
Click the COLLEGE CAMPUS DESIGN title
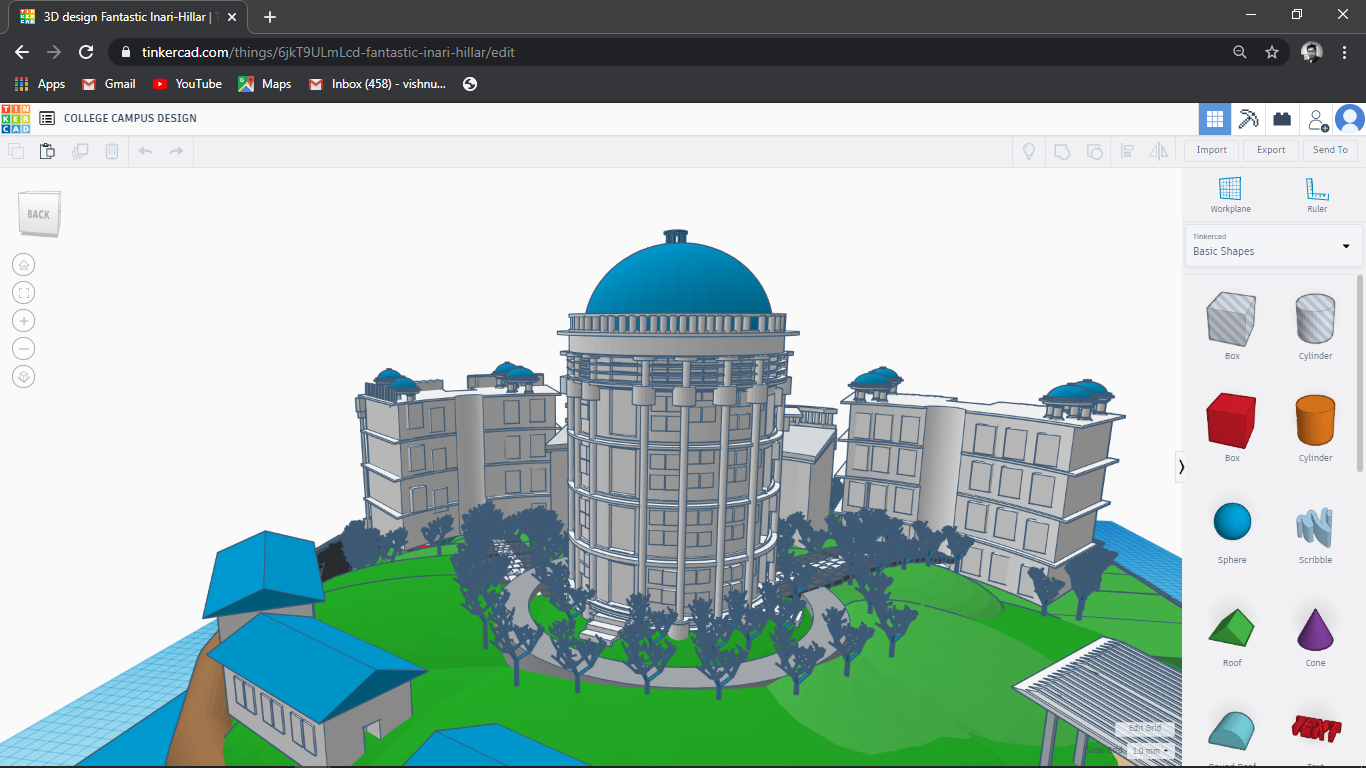tap(130, 118)
